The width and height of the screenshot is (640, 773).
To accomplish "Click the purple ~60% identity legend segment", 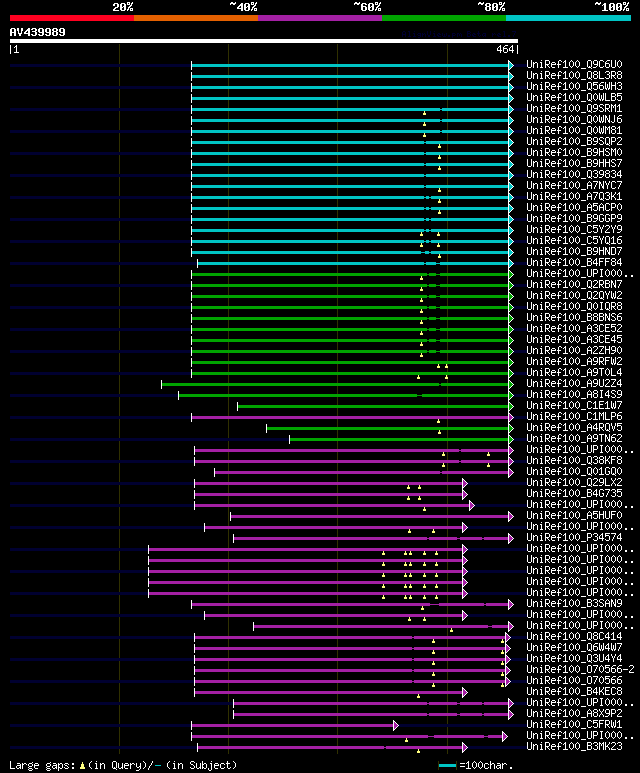I will [320, 18].
